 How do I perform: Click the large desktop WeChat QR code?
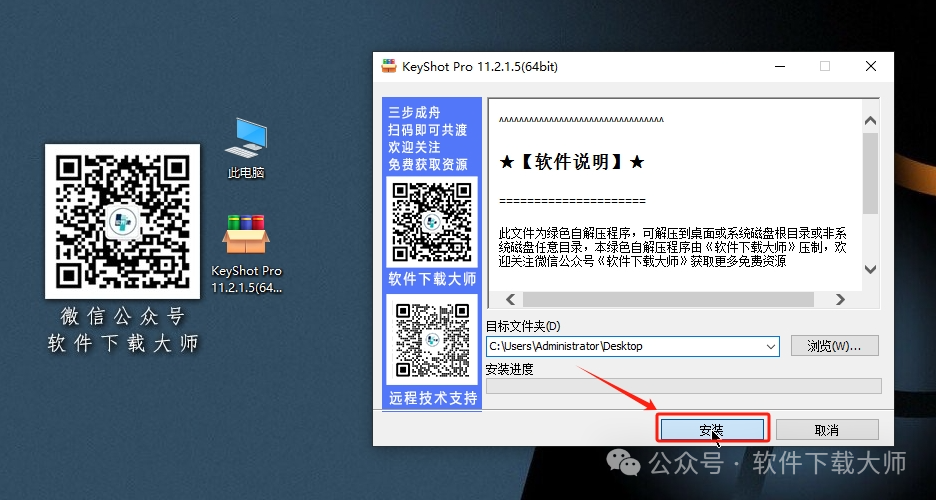coord(122,221)
